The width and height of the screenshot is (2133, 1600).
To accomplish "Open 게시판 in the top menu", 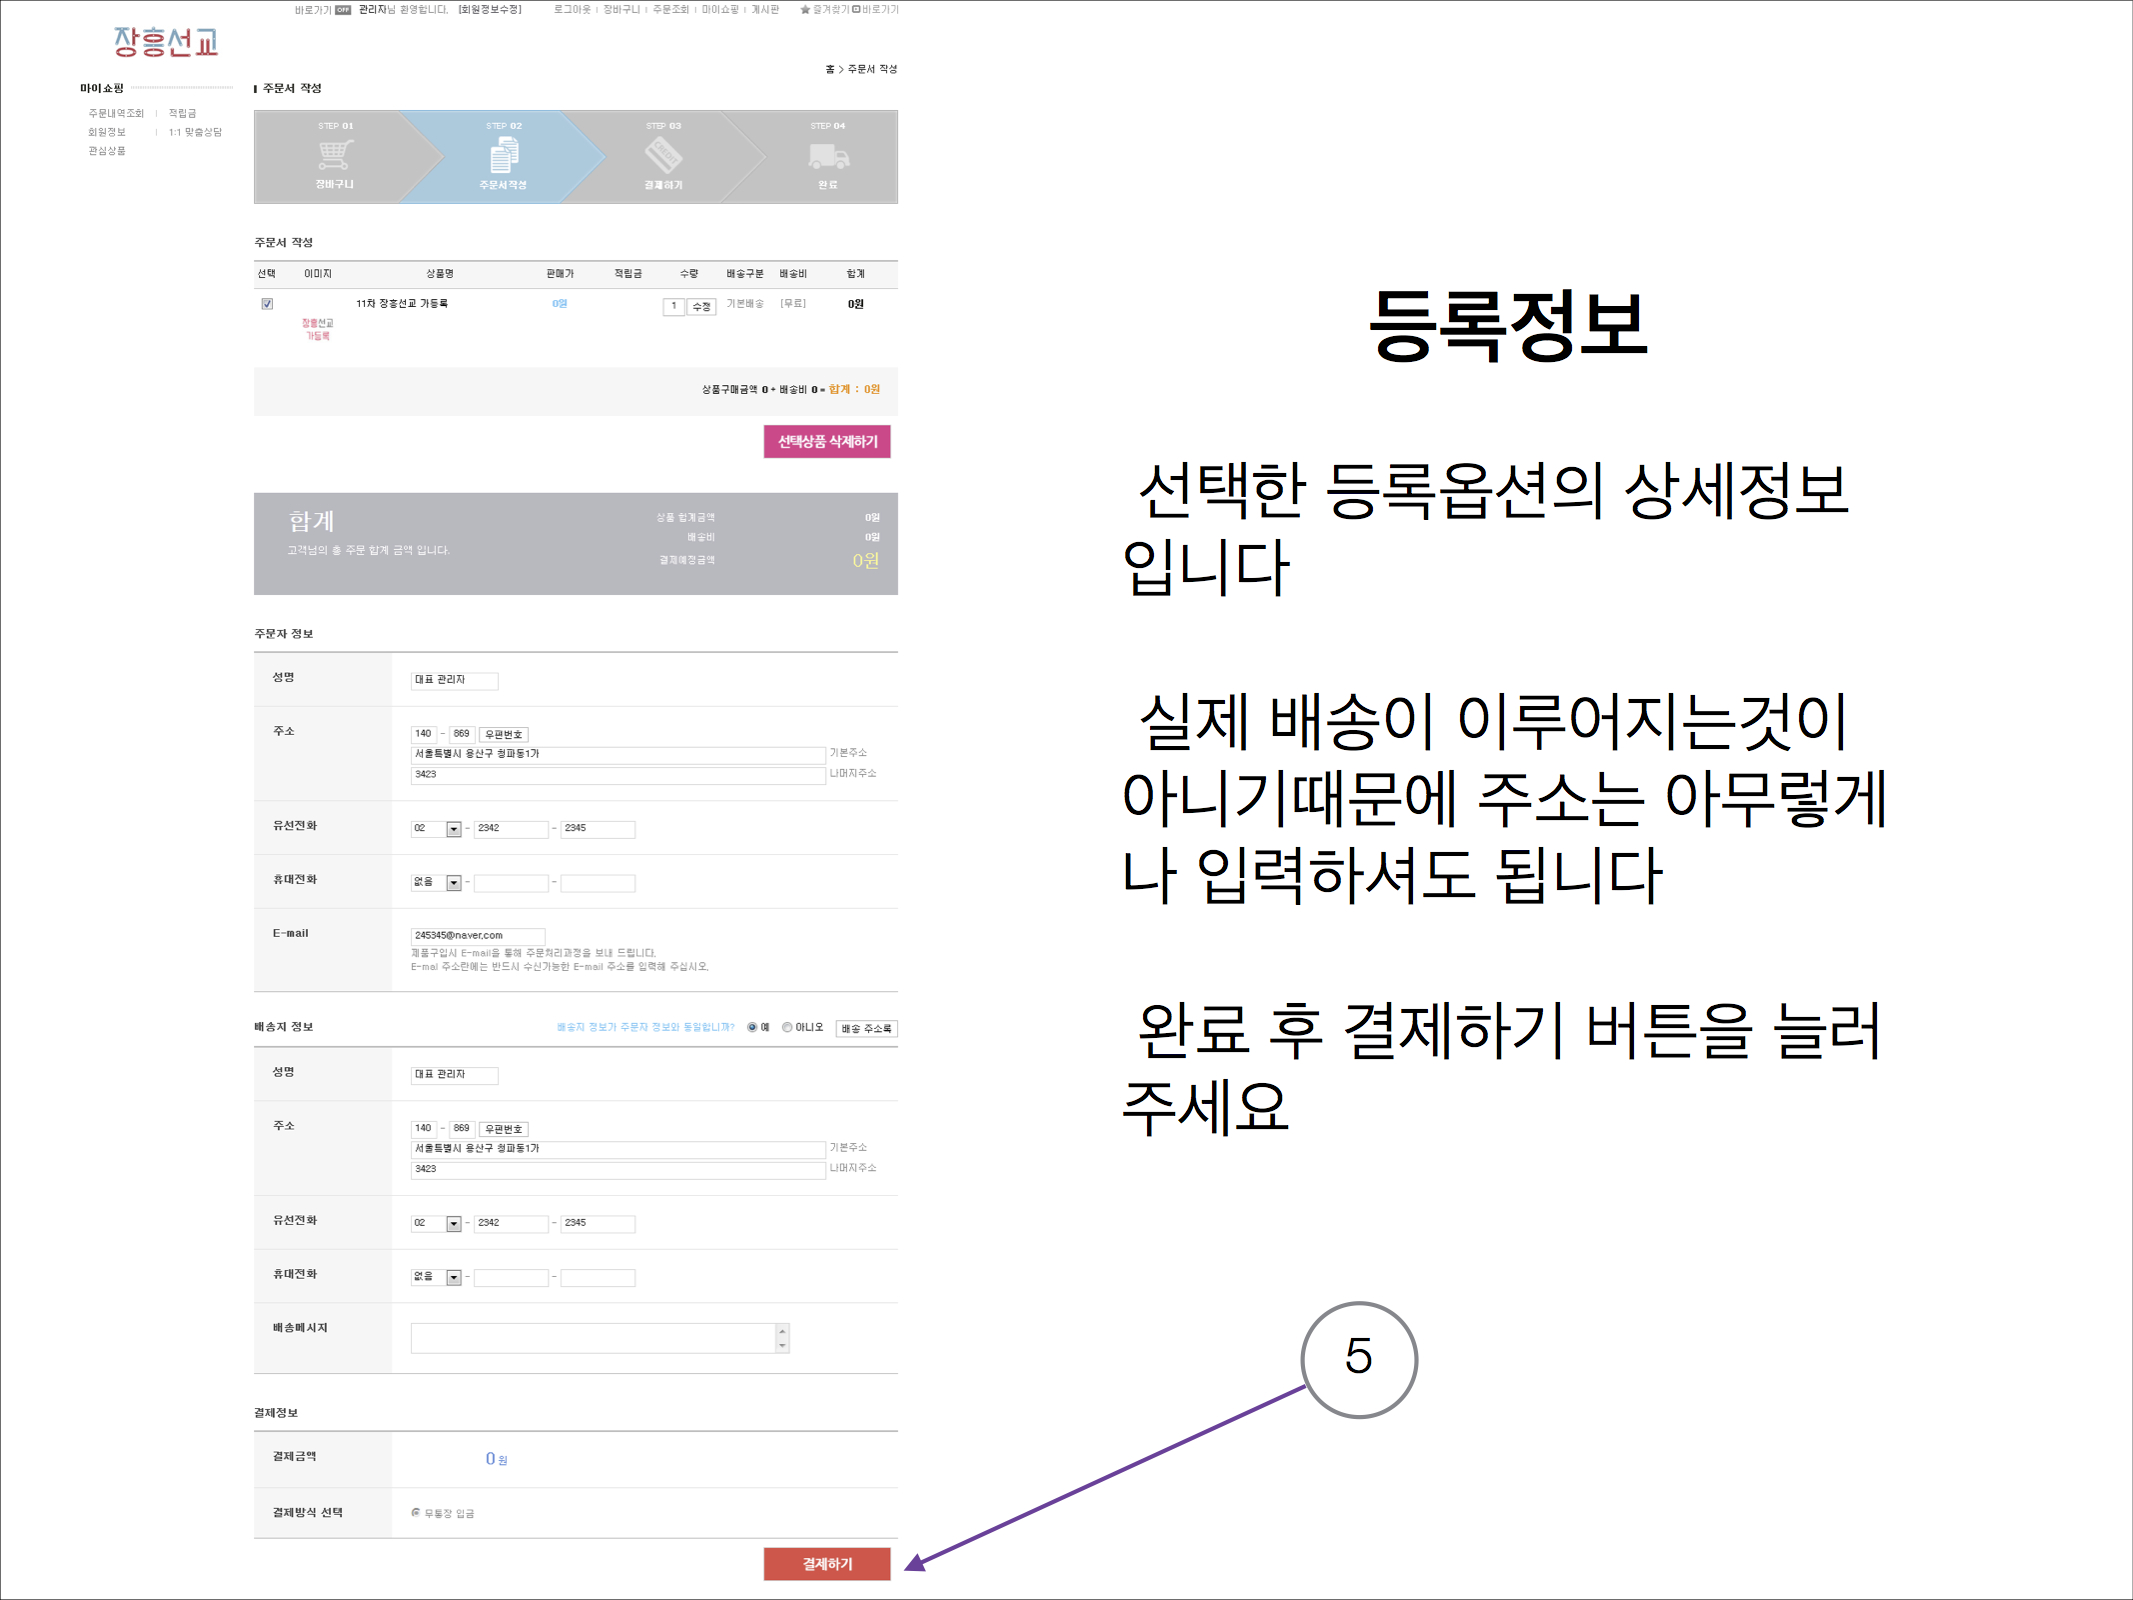I will pyautogui.click(x=765, y=9).
